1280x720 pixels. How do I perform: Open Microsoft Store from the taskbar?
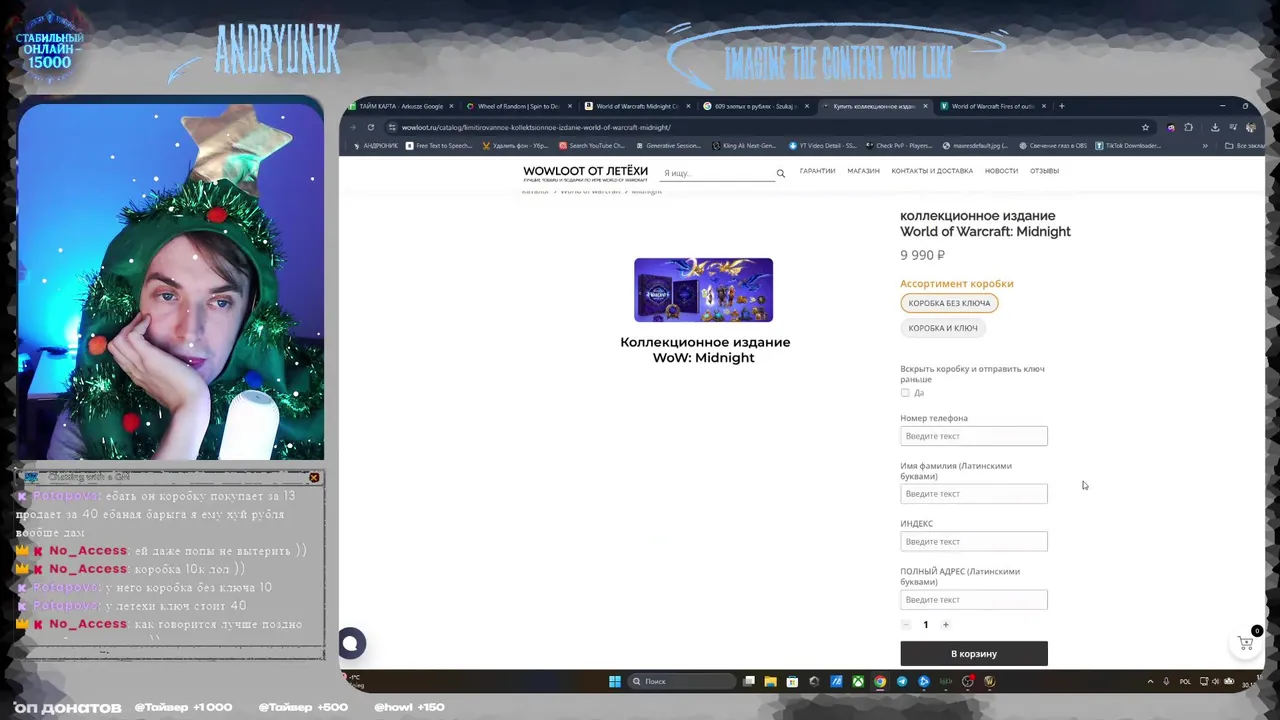point(792,681)
